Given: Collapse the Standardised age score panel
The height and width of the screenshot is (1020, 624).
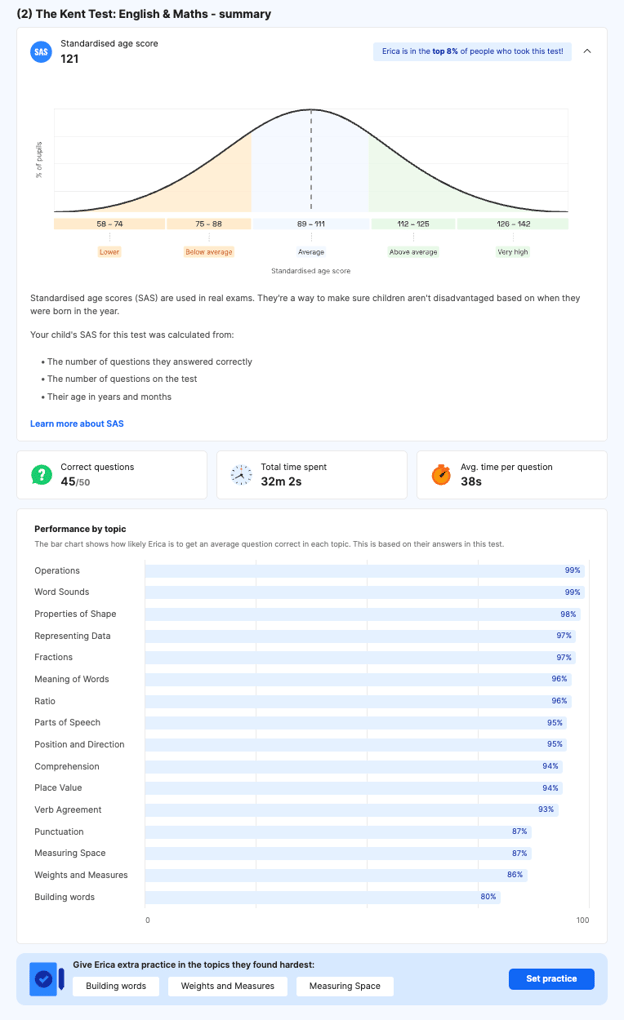Looking at the screenshot, I should (x=587, y=52).
